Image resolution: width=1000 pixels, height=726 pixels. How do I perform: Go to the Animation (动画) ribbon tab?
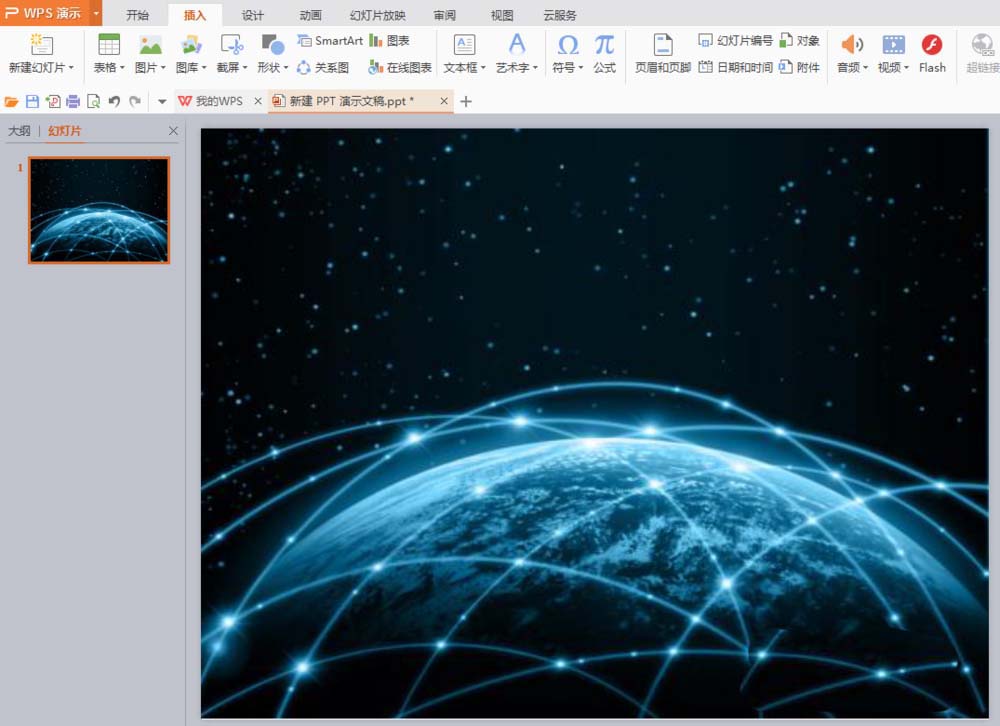(x=311, y=15)
